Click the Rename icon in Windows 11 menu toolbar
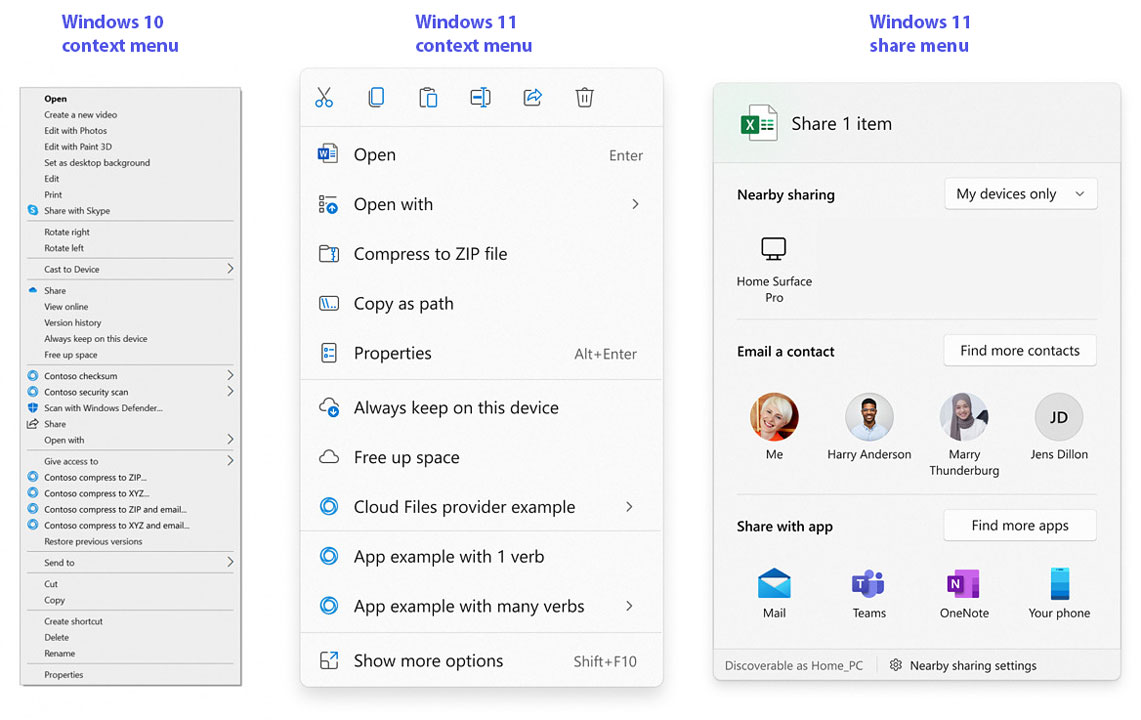The height and width of the screenshot is (720, 1141). (480, 98)
